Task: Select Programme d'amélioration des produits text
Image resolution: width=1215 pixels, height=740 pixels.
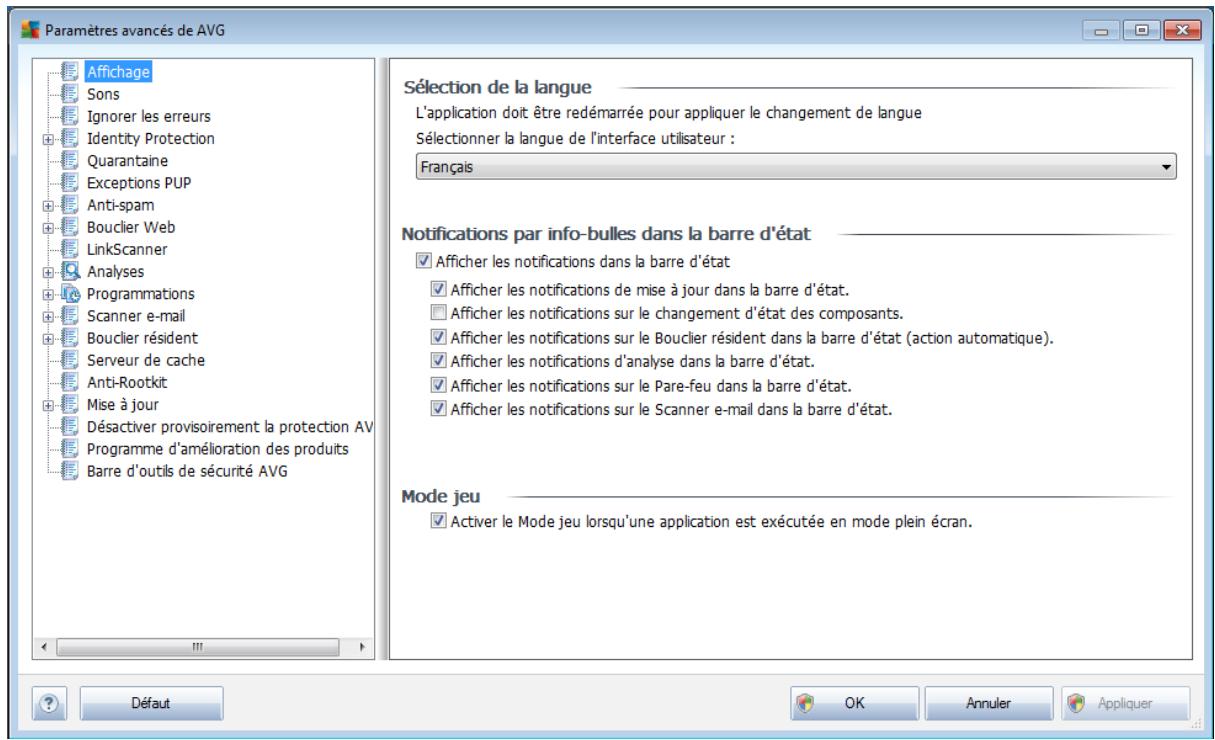Action: point(217,449)
